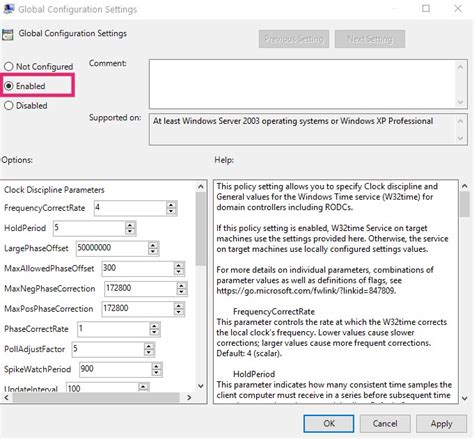The width and height of the screenshot is (474, 439).
Task: Click the Options pane vertical scrollbar thumb
Action: 201,229
